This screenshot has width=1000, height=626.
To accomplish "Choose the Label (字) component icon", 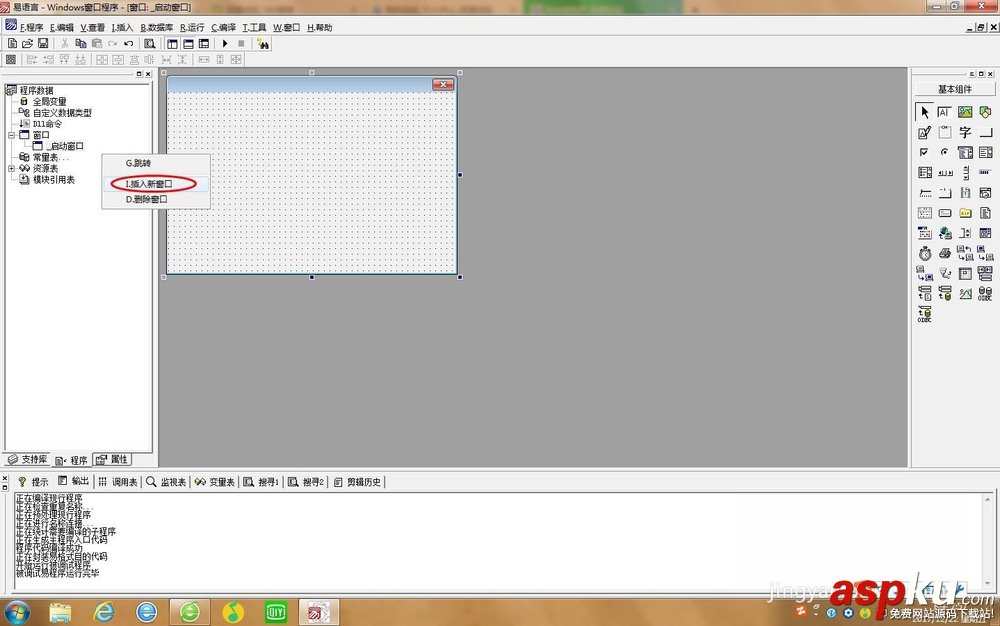I will pyautogui.click(x=965, y=133).
